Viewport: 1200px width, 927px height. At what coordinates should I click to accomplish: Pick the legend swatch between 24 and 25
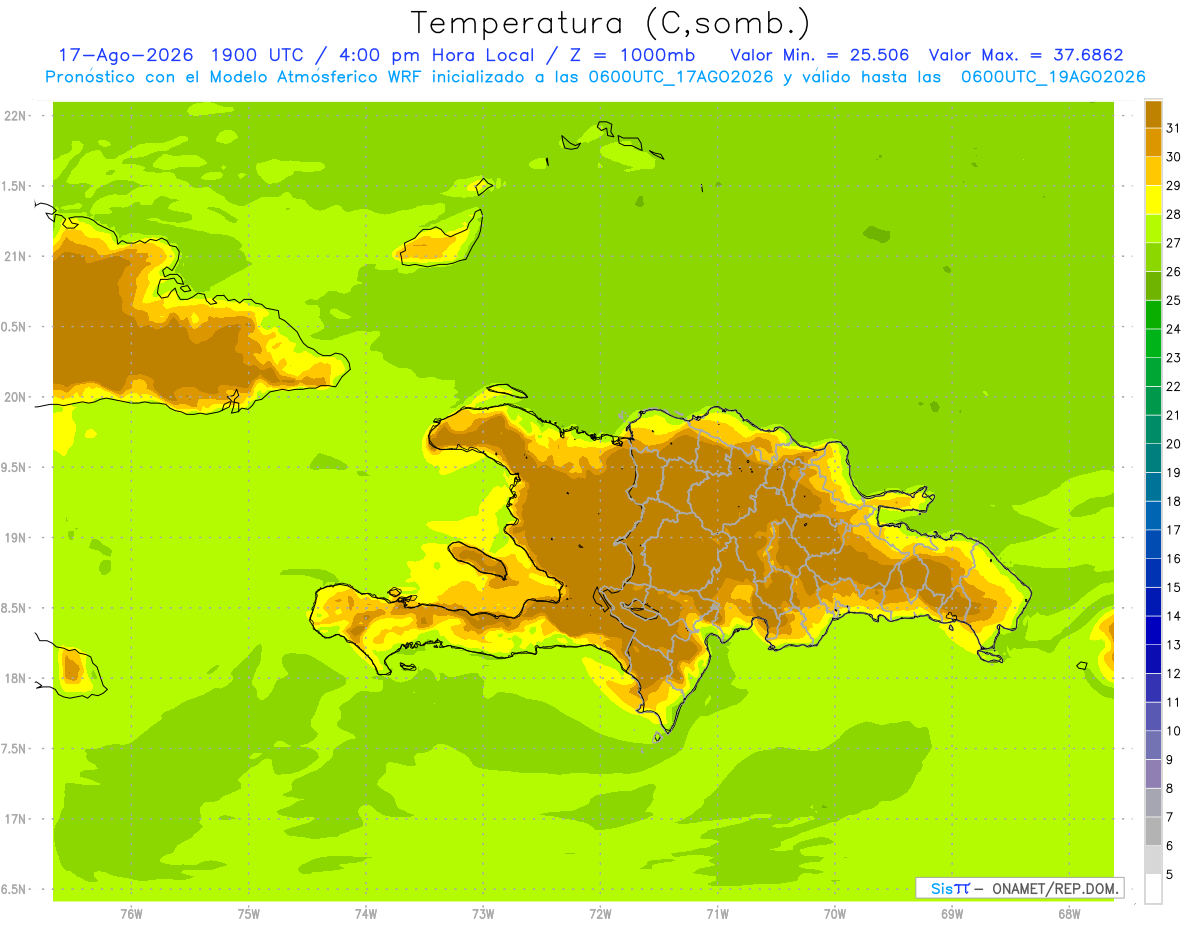1153,314
